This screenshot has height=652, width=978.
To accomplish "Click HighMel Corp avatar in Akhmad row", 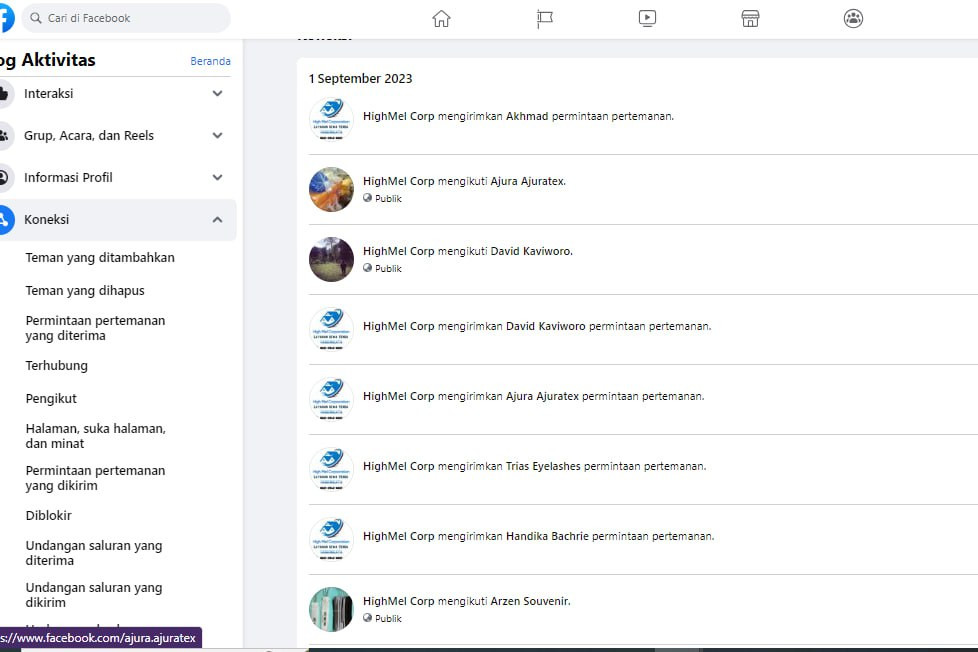I will tap(331, 119).
